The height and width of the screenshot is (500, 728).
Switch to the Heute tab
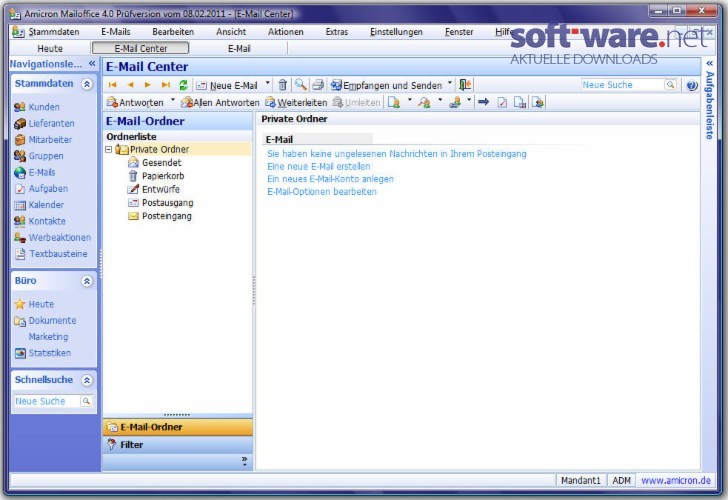(50, 48)
